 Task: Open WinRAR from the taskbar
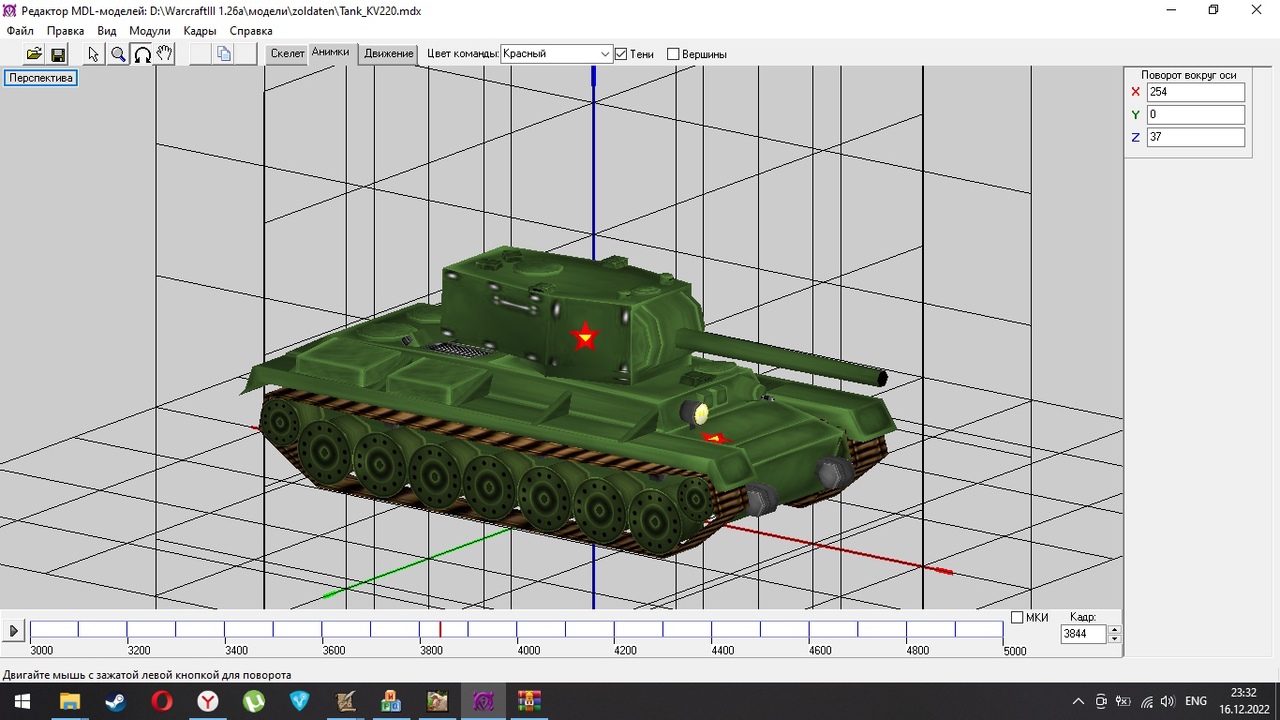(x=529, y=701)
